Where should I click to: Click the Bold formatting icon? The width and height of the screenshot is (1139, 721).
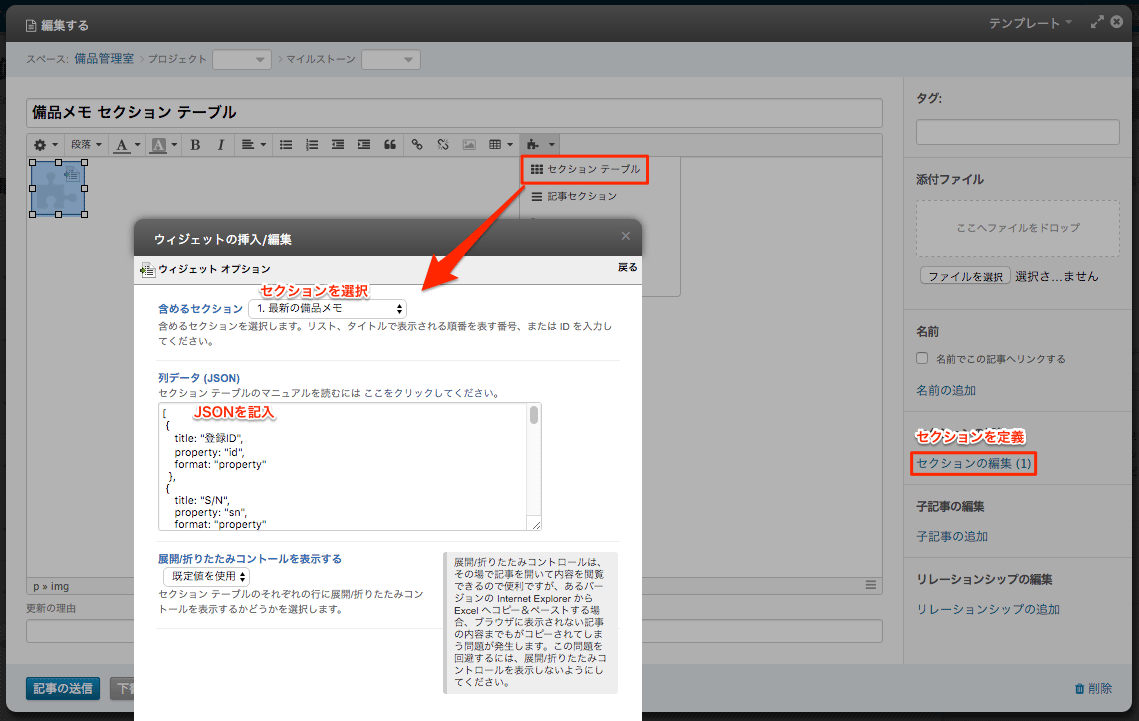tap(195, 145)
